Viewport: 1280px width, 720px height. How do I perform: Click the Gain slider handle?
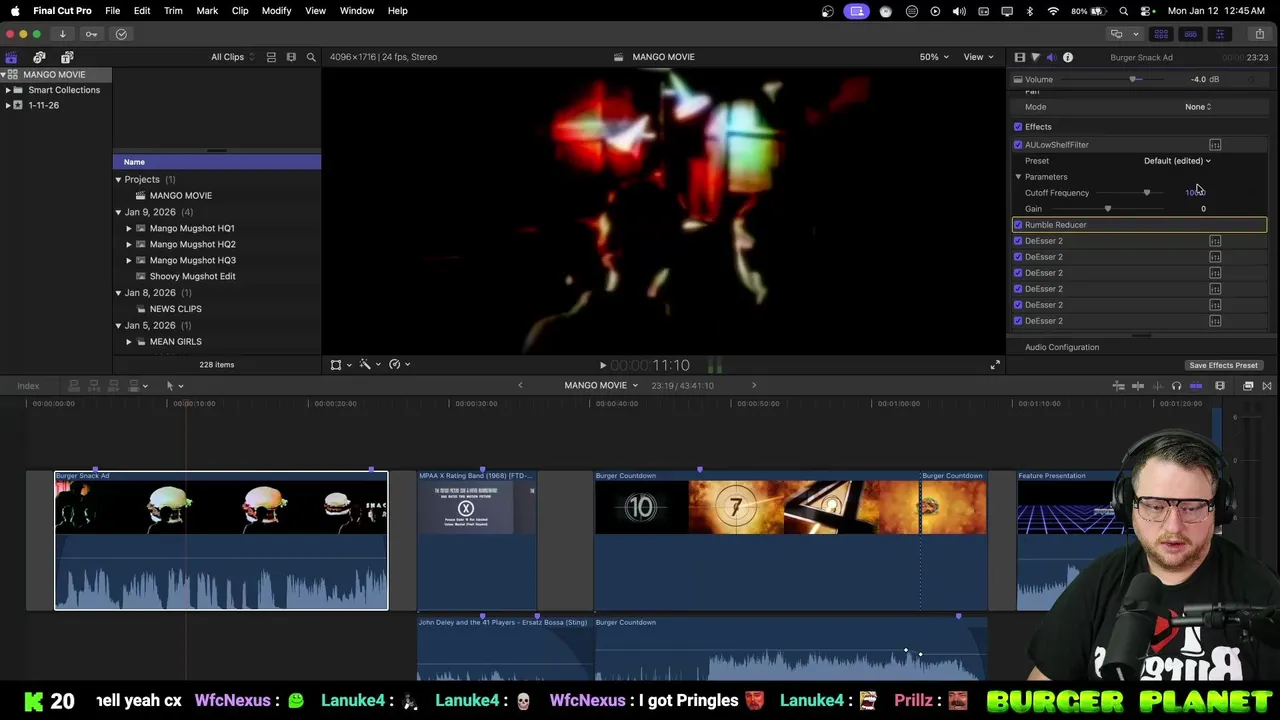1107,209
